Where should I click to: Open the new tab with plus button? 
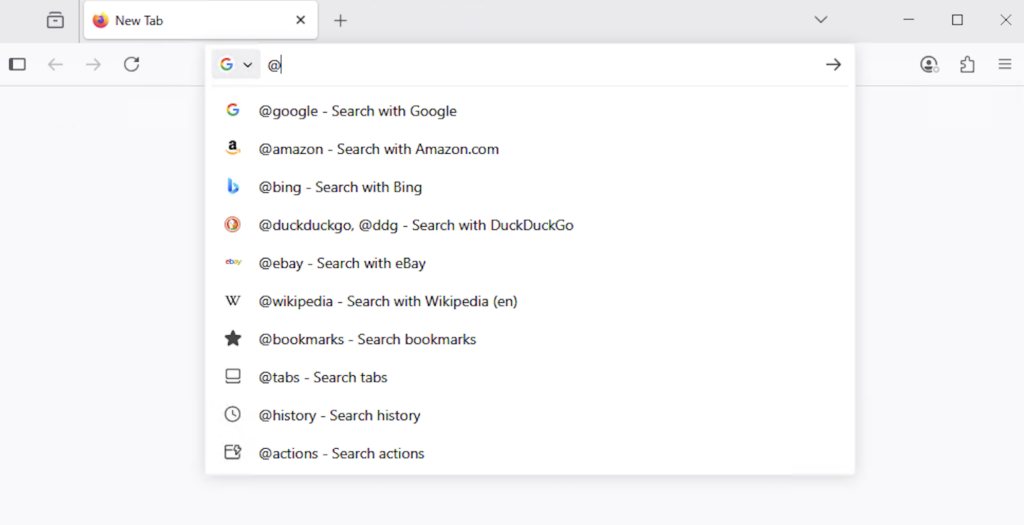tap(340, 20)
